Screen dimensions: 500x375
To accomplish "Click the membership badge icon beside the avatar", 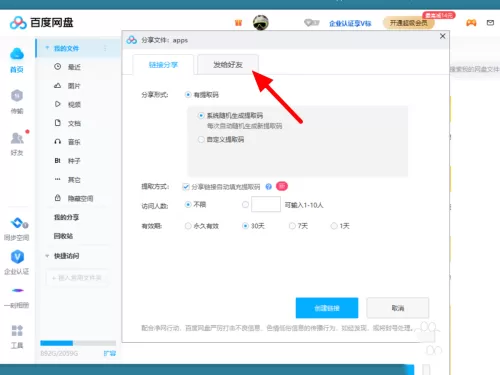I will click(311, 23).
